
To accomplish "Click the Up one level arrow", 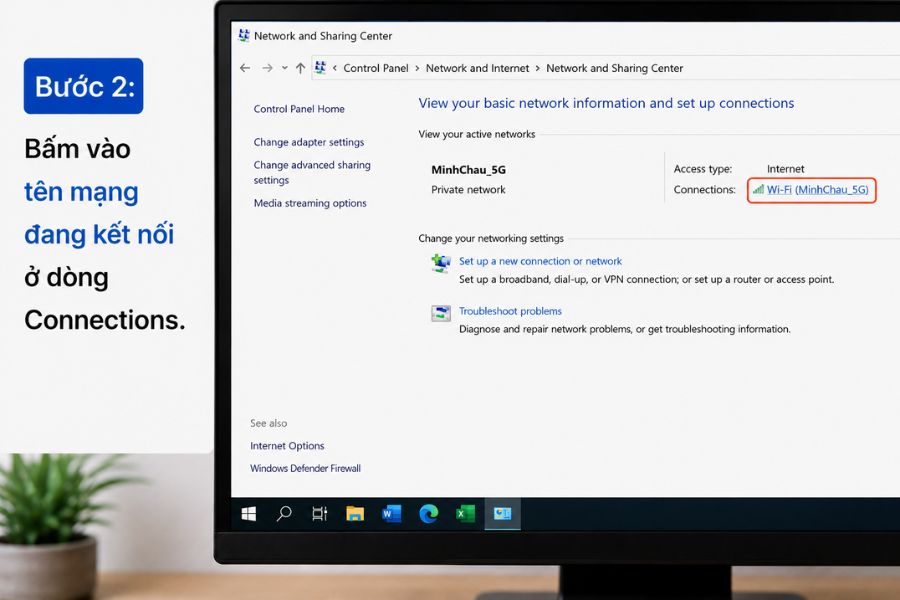I will point(300,68).
